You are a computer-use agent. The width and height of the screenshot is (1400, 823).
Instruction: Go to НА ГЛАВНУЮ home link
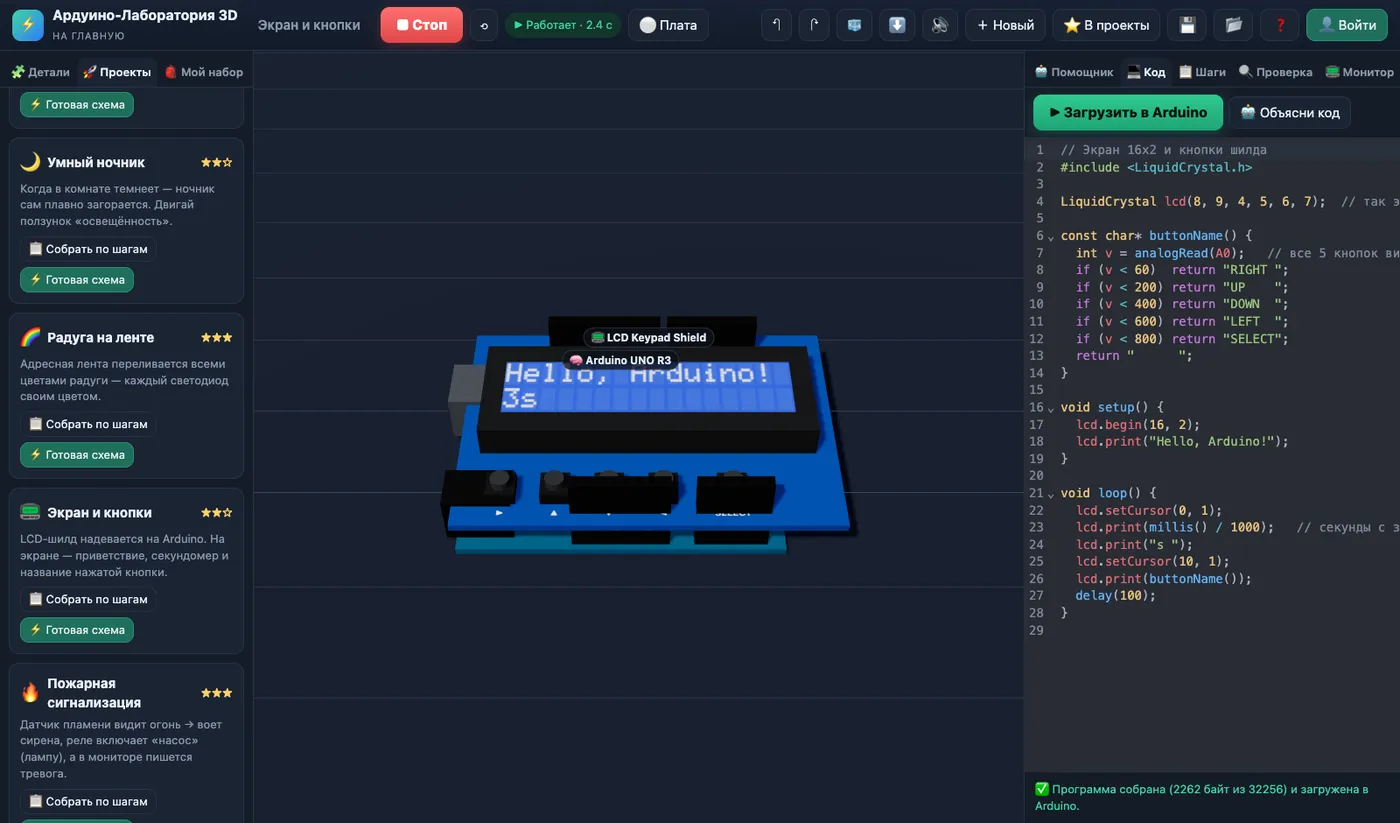pyautogui.click(x=88, y=36)
